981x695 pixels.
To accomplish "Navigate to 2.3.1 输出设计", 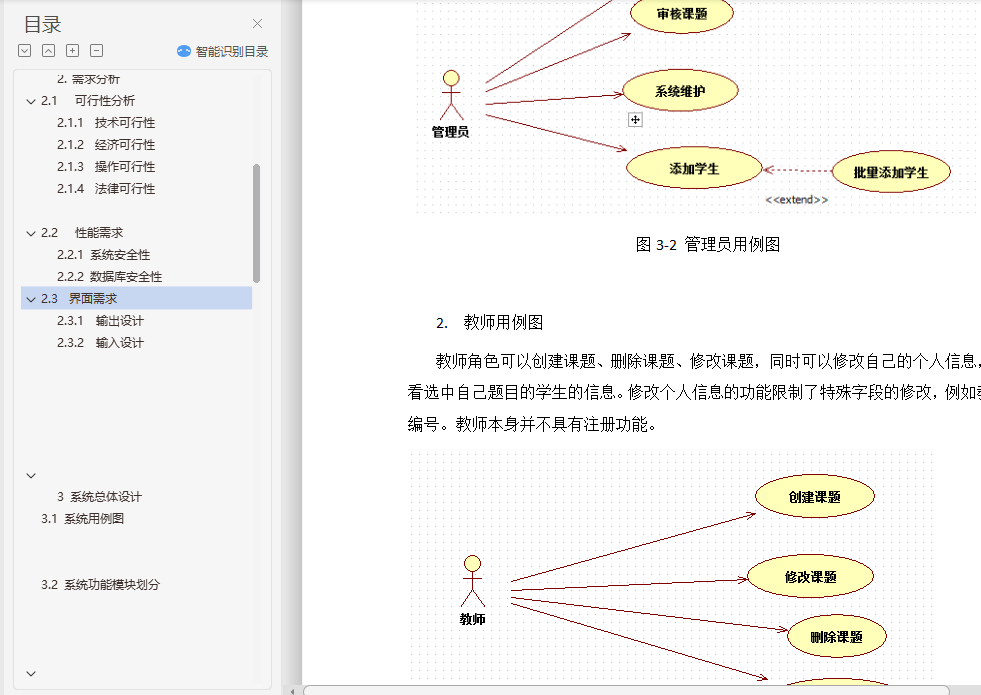I will (100, 321).
